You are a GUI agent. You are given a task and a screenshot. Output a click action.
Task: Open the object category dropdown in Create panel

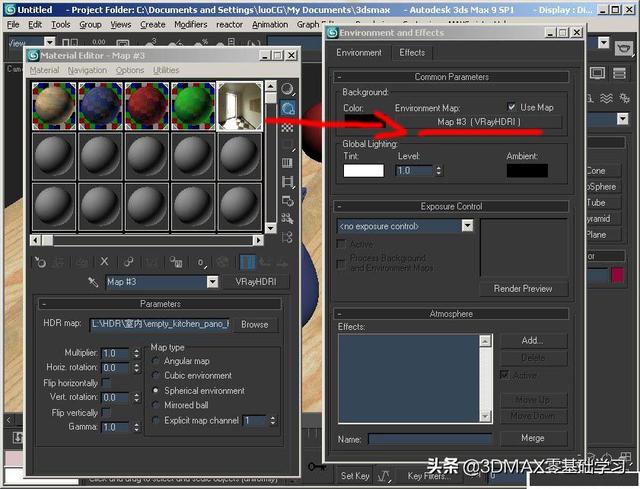(x=622, y=119)
